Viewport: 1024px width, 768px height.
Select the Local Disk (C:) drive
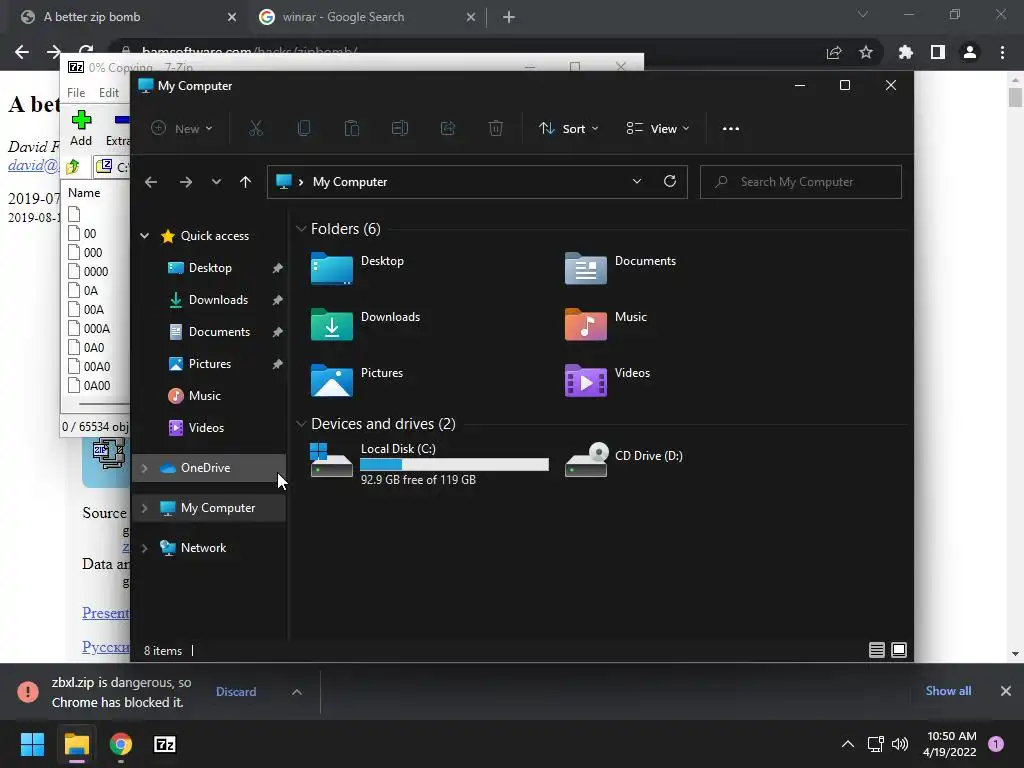pyautogui.click(x=430, y=463)
